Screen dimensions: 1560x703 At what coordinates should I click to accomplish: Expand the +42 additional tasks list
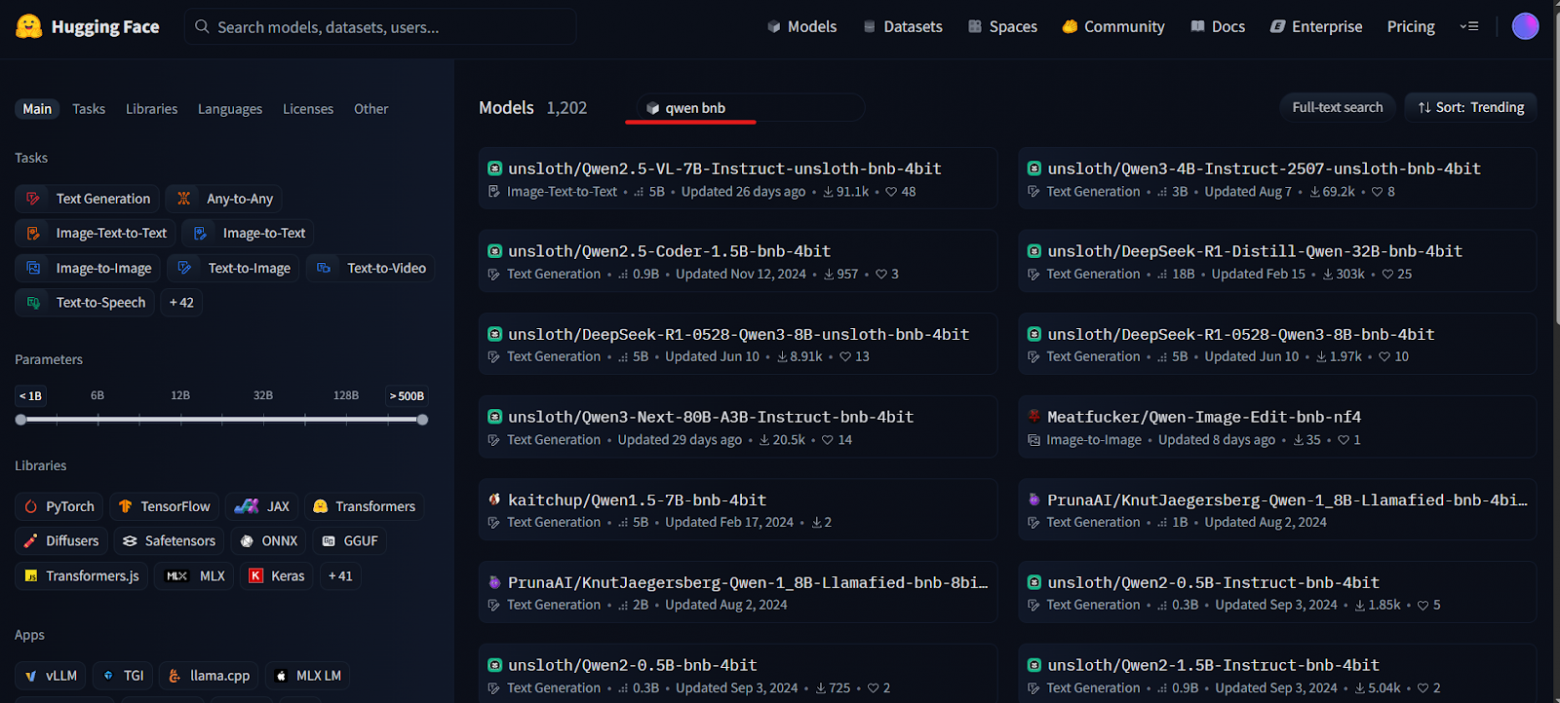pyautogui.click(x=181, y=302)
